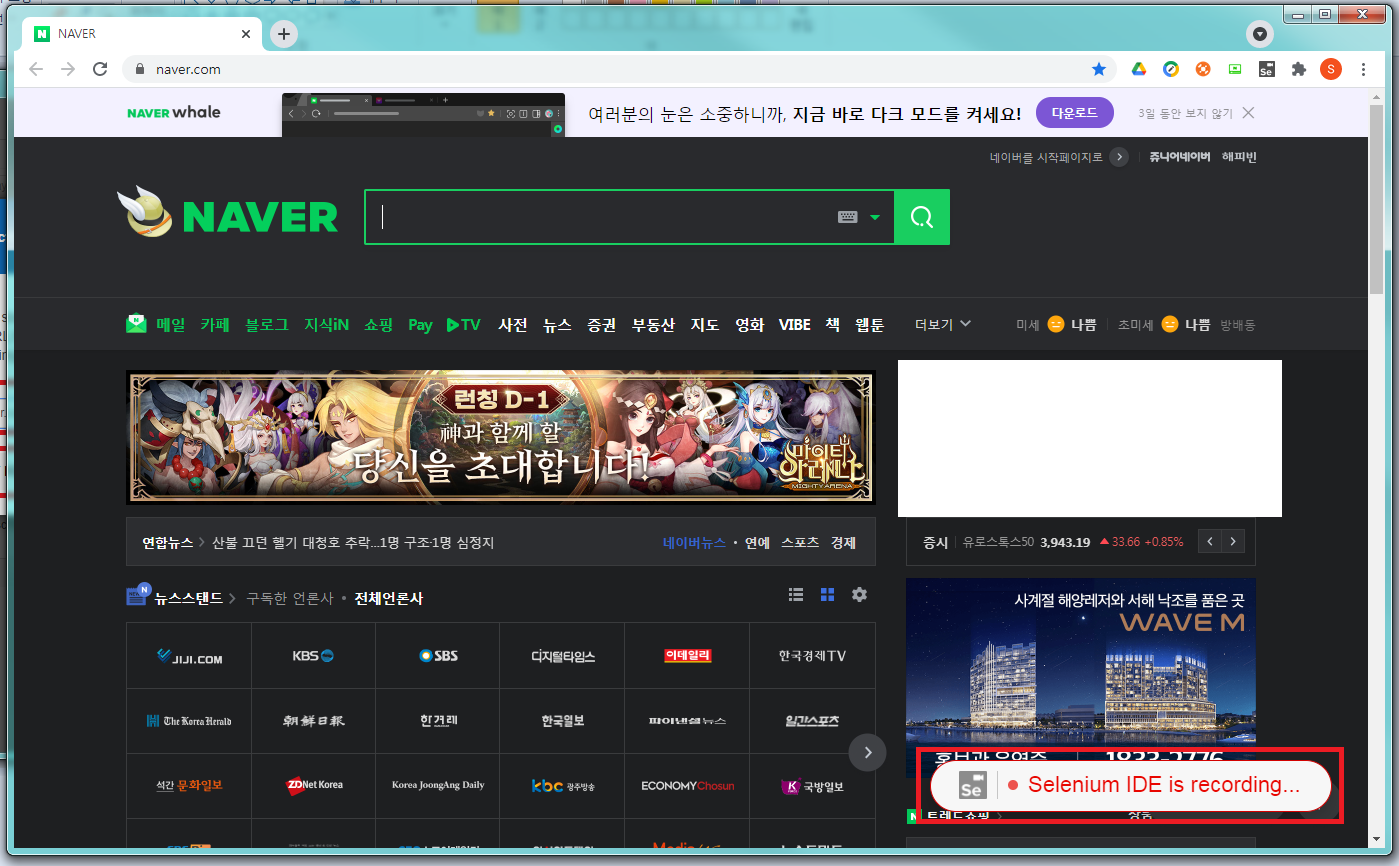Open the 카페 menu item
The height and width of the screenshot is (866, 1399).
[215, 324]
